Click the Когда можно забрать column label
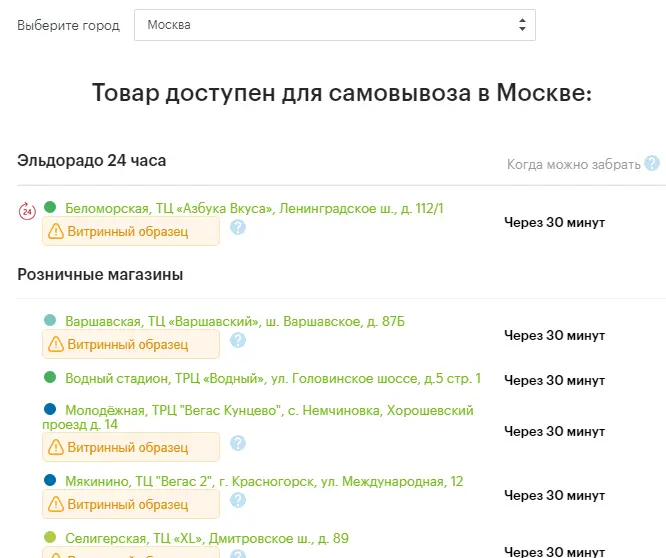Screen dimensions: 666x558 [574, 164]
